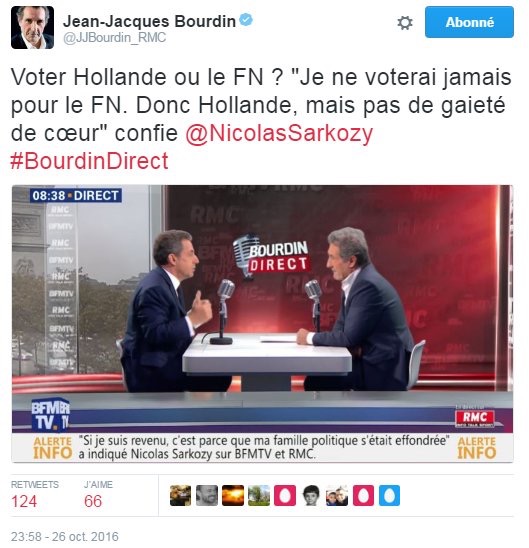Open the grayscale bearded man avatar
Image resolution: width=529 pixels, height=548 pixels.
206,496
